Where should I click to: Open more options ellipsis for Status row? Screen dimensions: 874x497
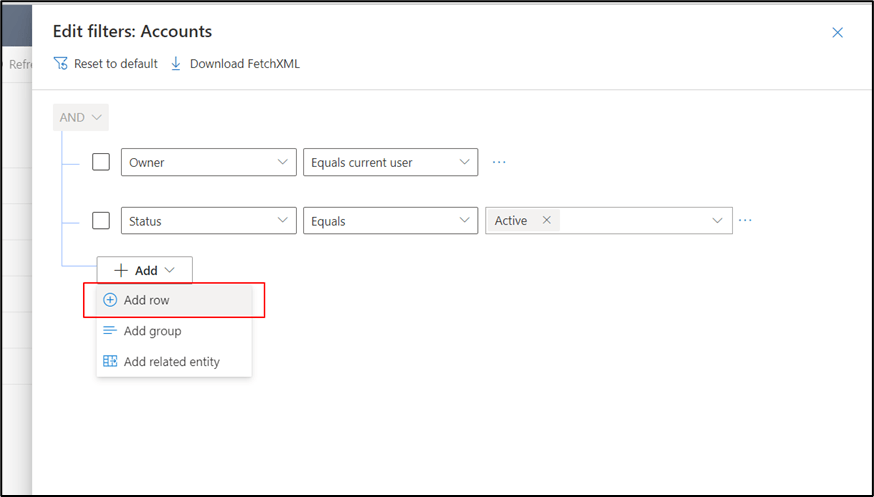[x=744, y=221]
